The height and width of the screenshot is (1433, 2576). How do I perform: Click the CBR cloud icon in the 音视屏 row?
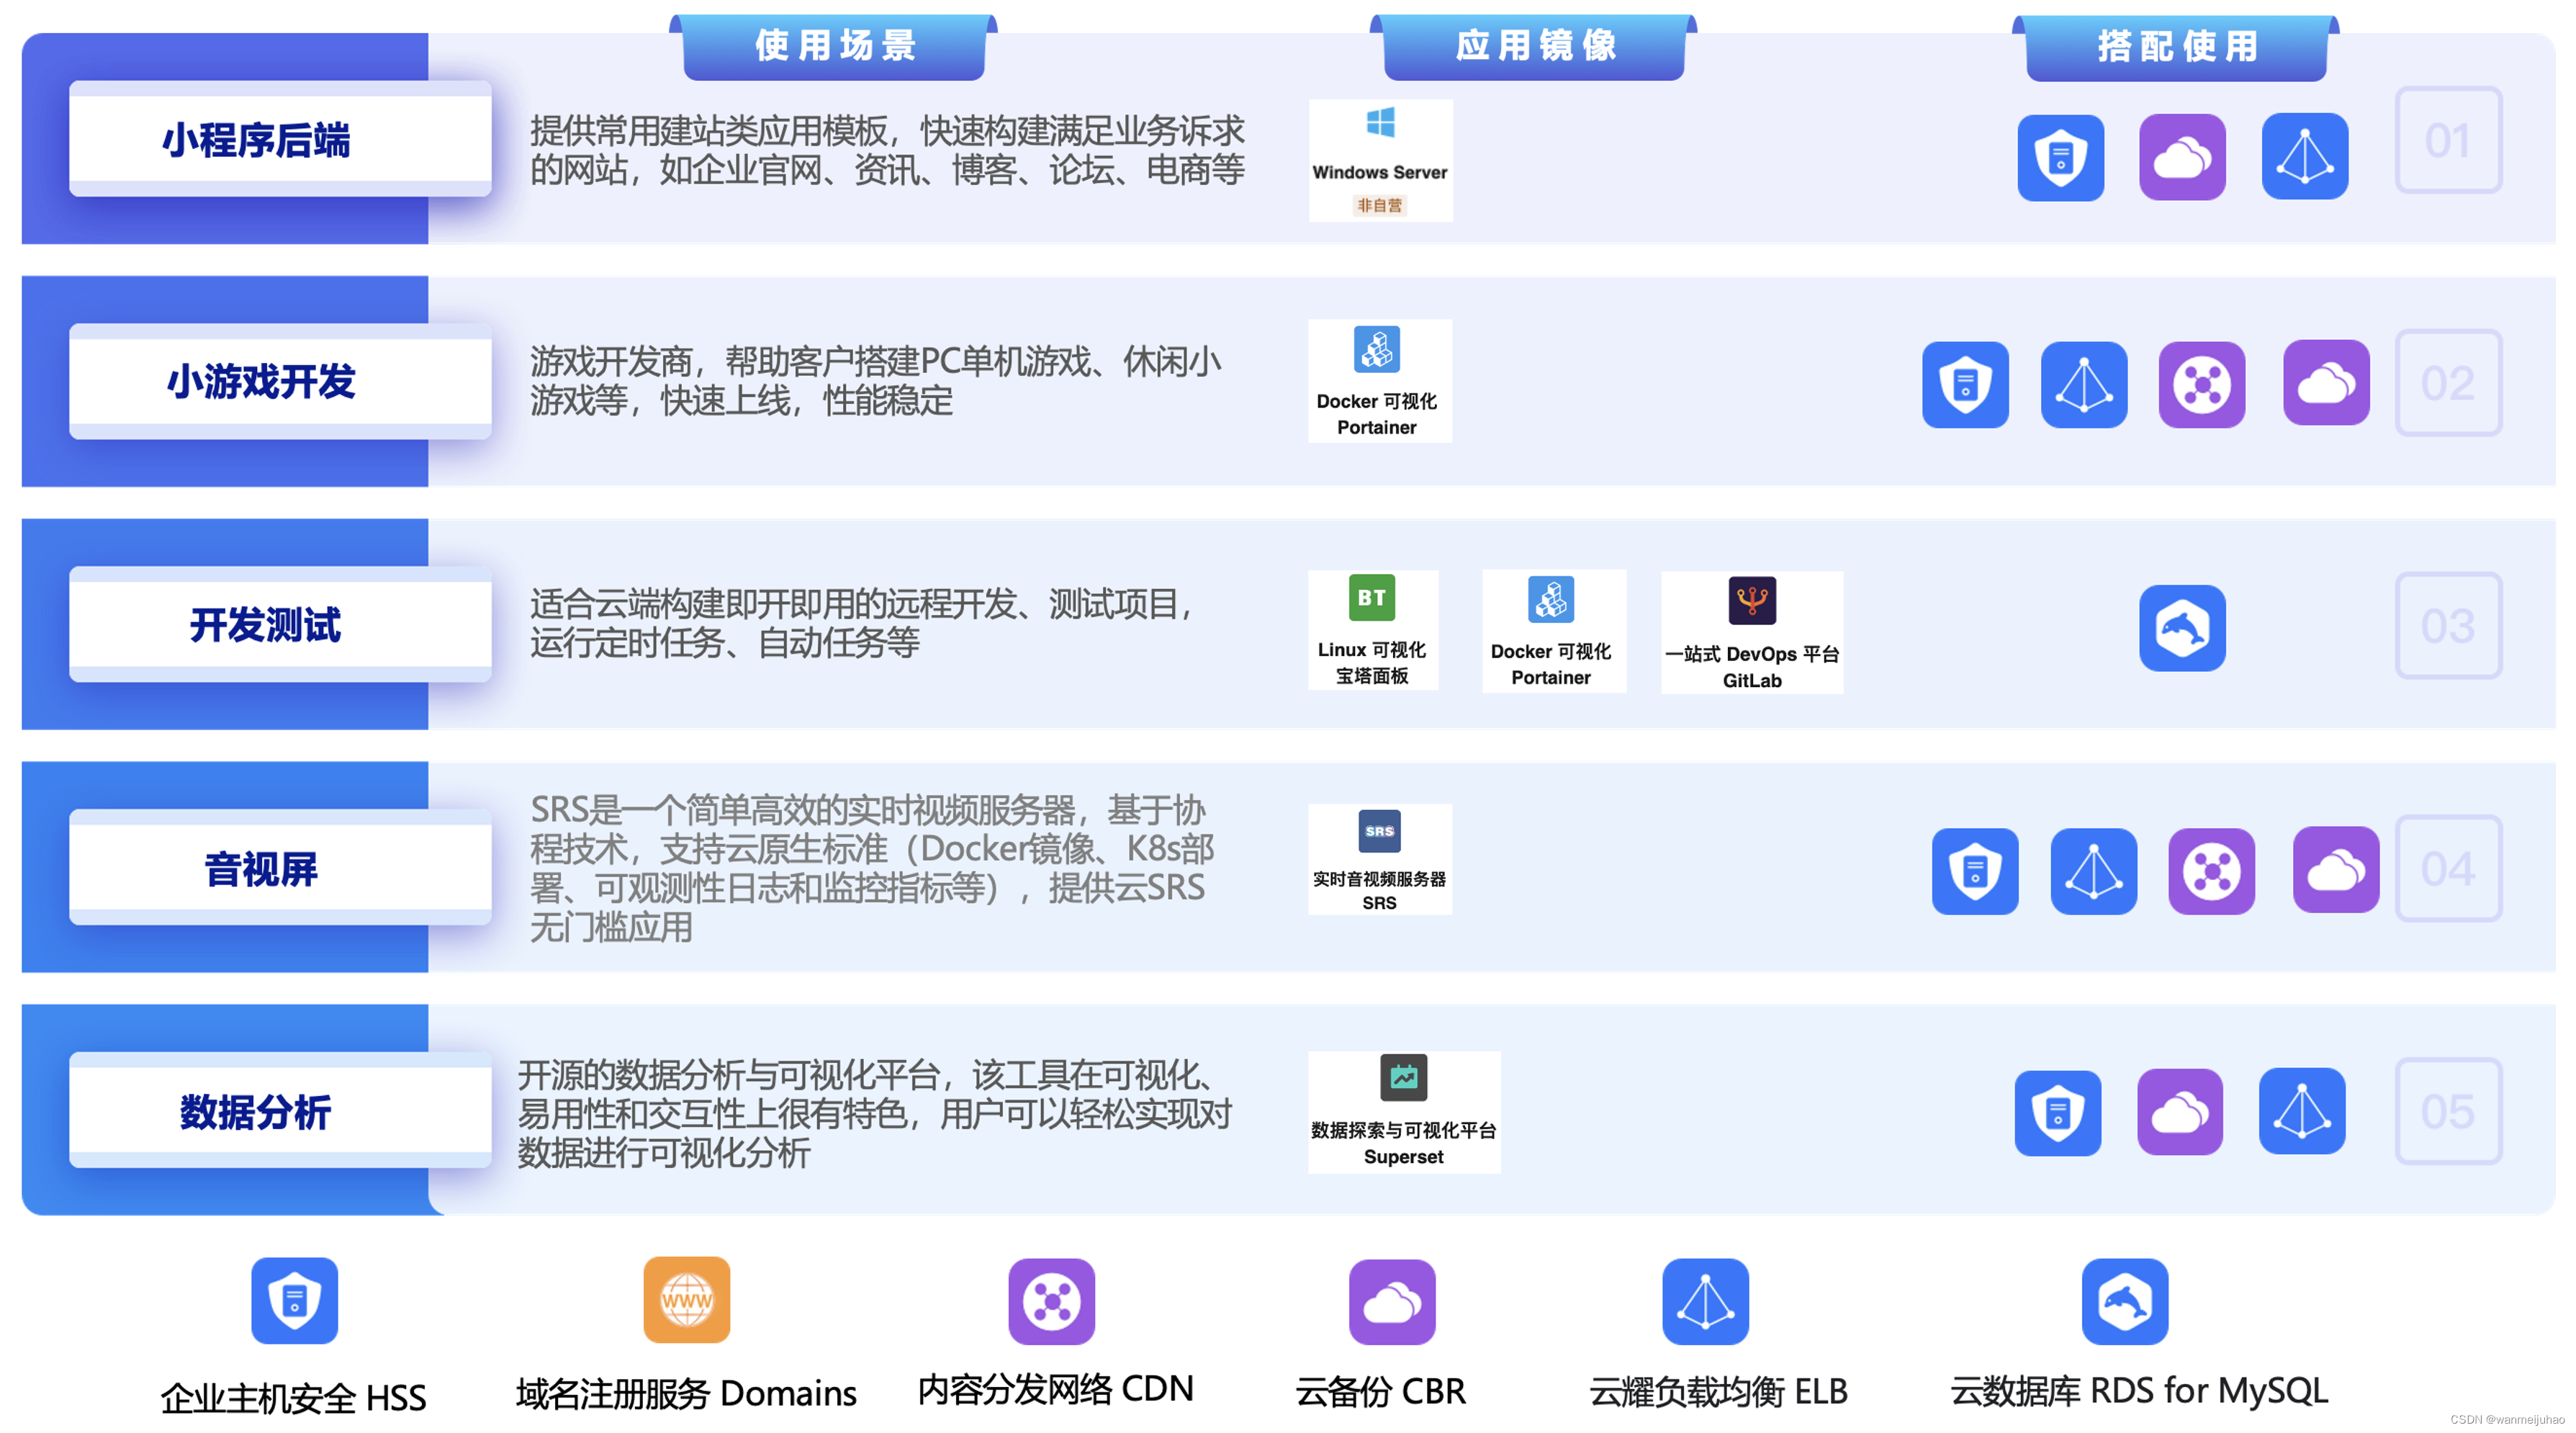[2336, 869]
